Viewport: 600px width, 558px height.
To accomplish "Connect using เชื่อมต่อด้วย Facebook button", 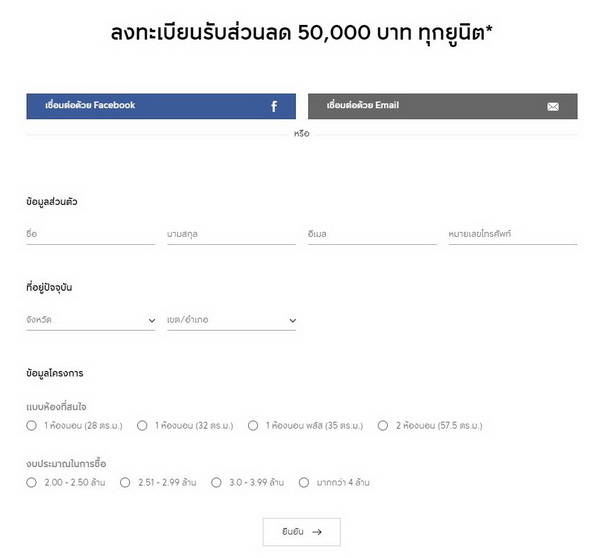I will (x=160, y=106).
